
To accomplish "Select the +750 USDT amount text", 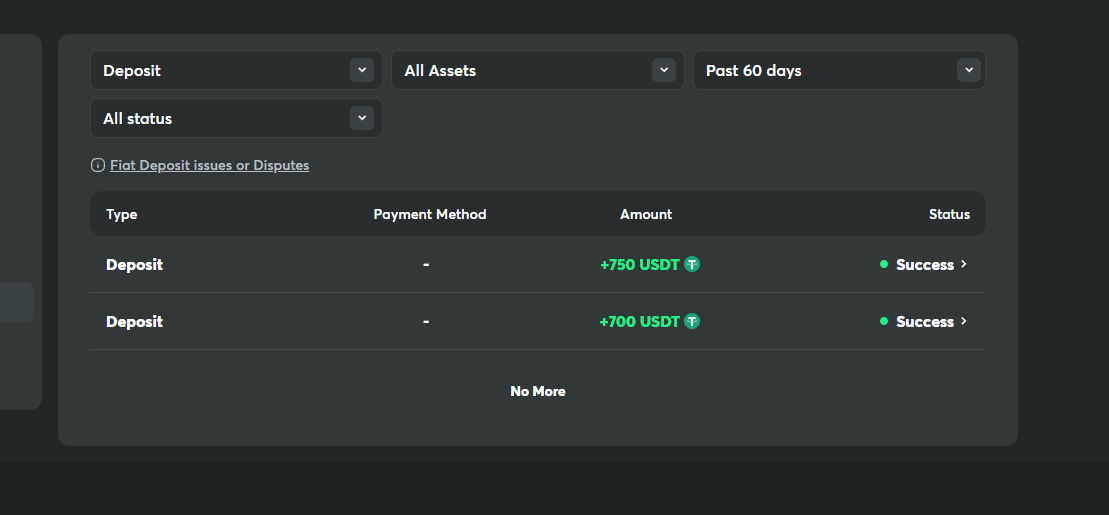I will [639, 265].
